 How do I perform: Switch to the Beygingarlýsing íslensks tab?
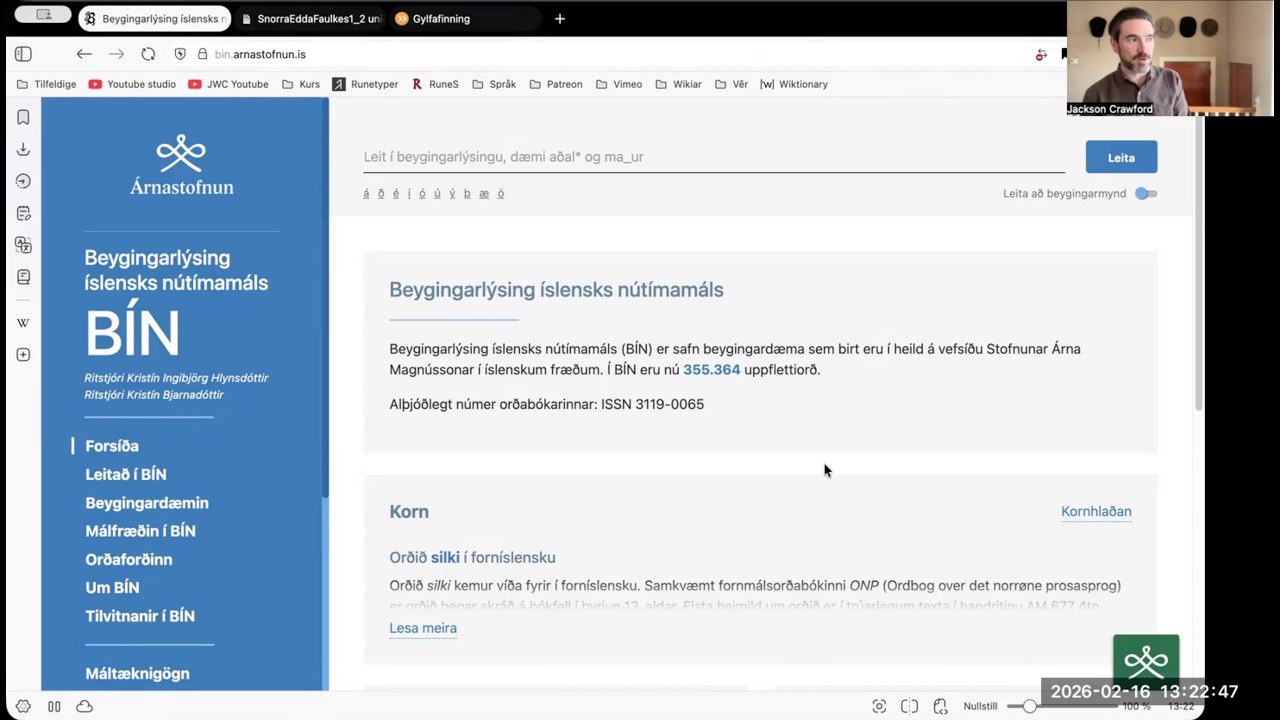pyautogui.click(x=155, y=18)
